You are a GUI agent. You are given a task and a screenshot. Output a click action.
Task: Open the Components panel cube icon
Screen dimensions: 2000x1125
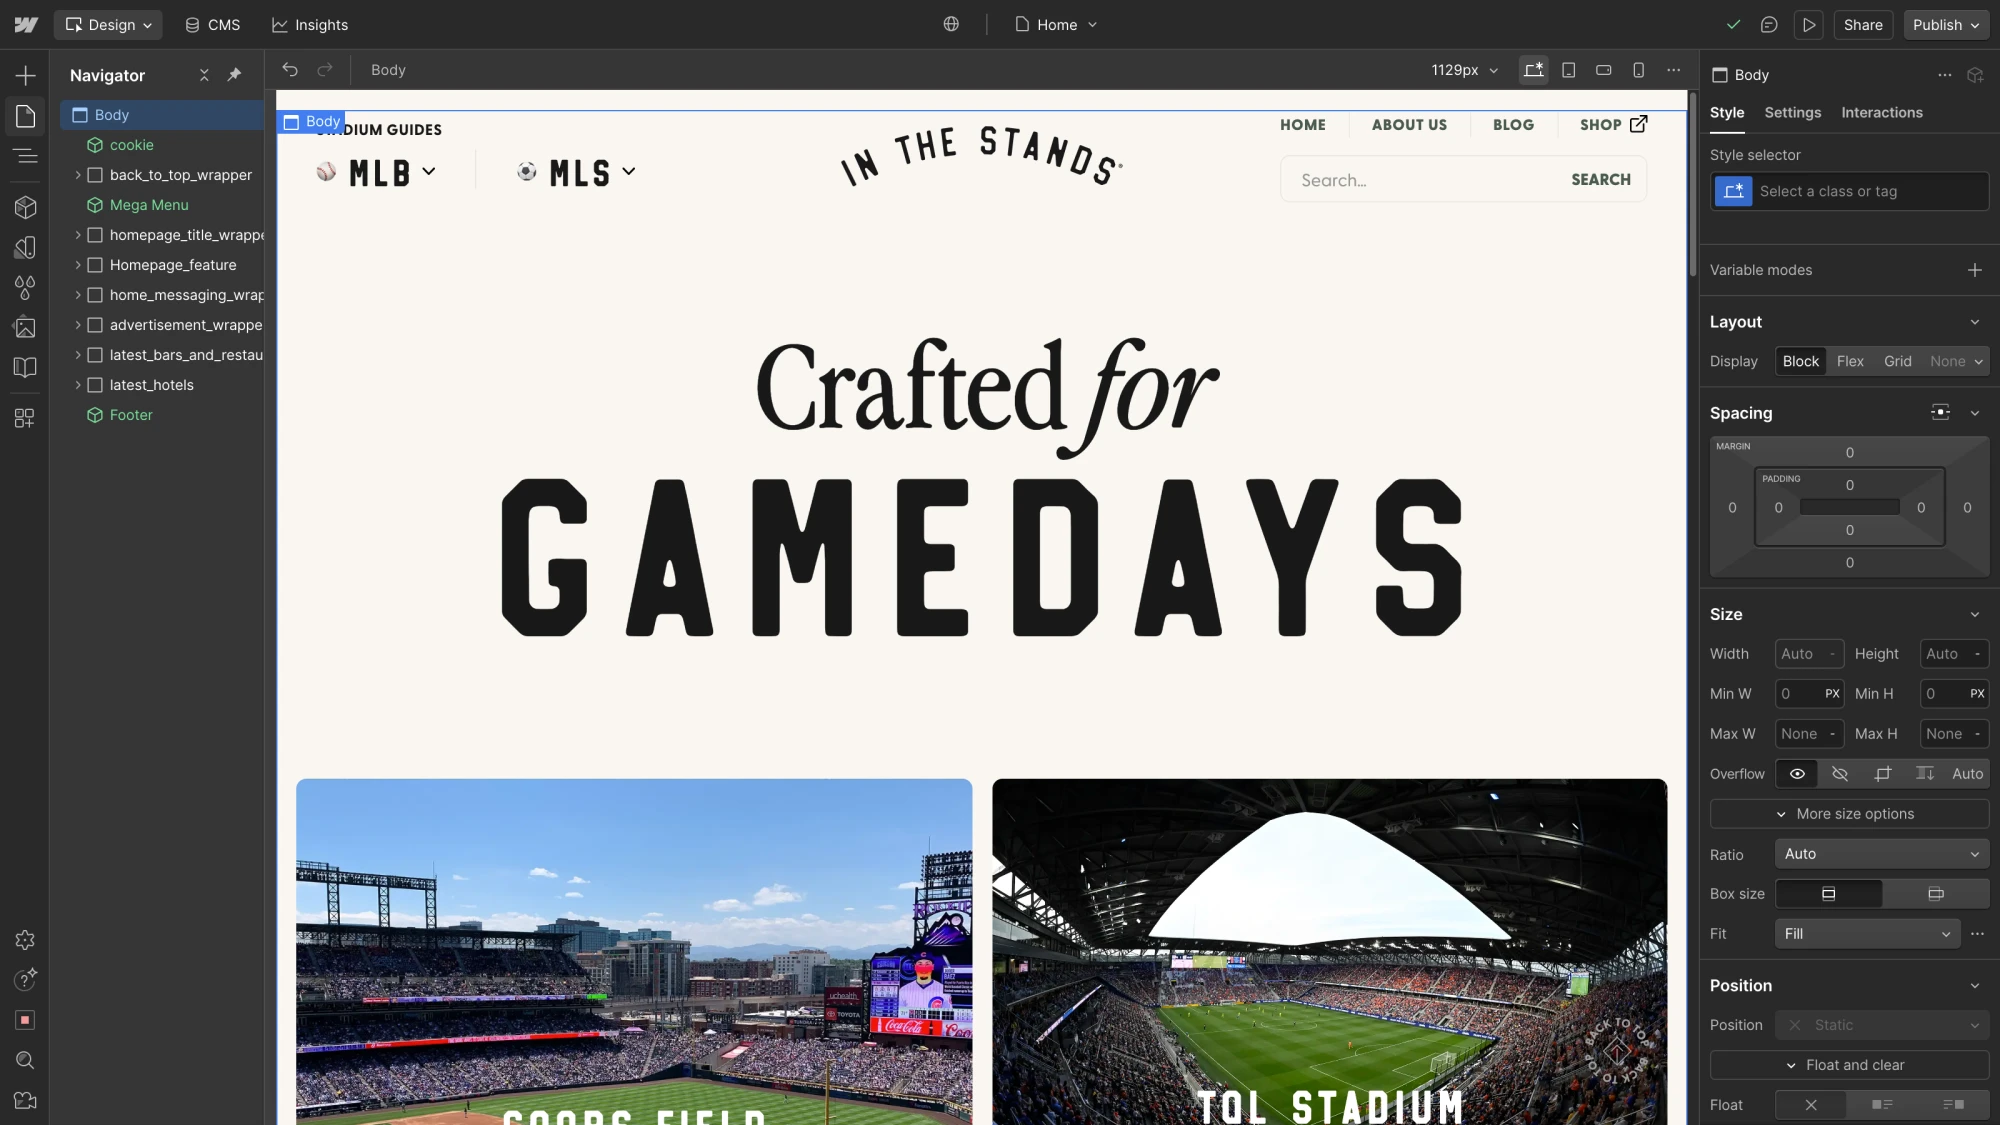(25, 207)
